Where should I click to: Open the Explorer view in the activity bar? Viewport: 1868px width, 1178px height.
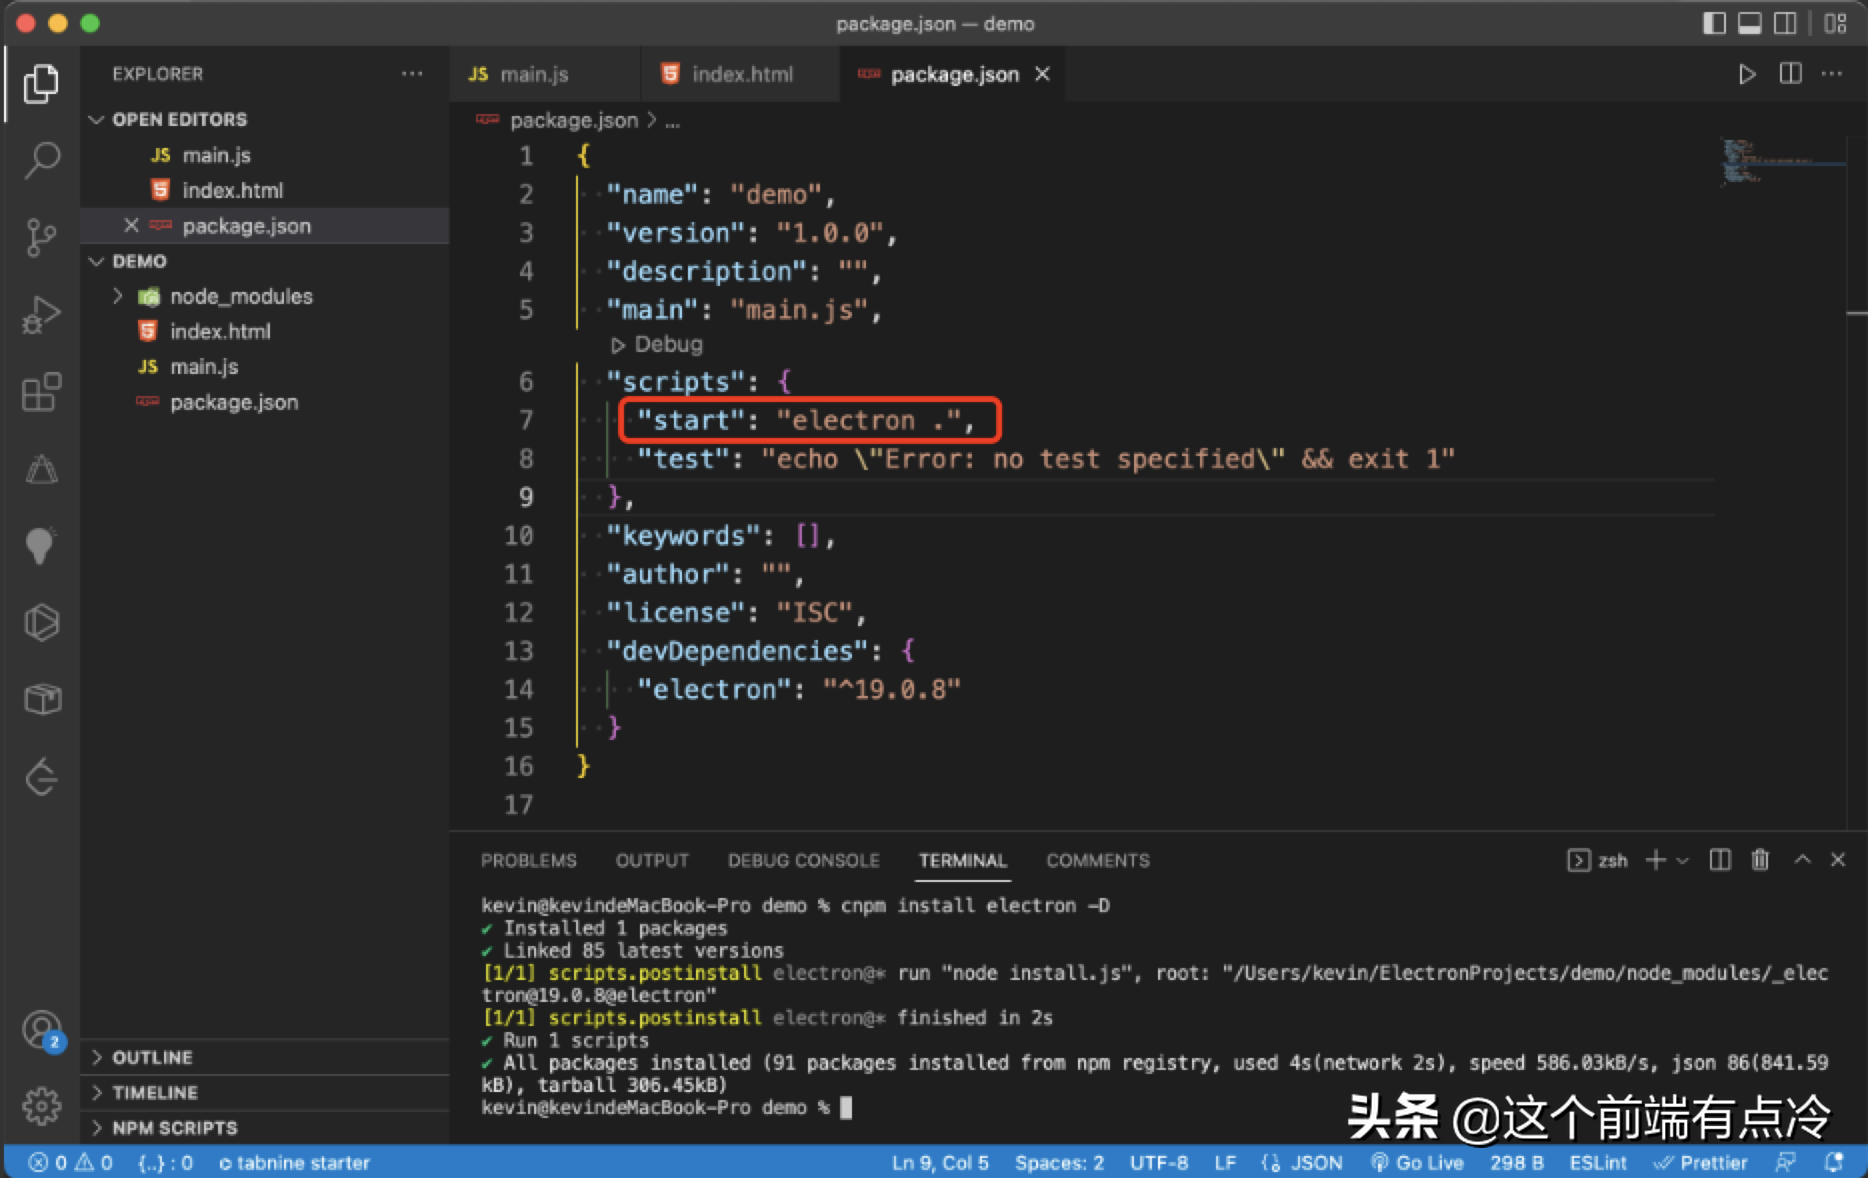click(x=41, y=83)
